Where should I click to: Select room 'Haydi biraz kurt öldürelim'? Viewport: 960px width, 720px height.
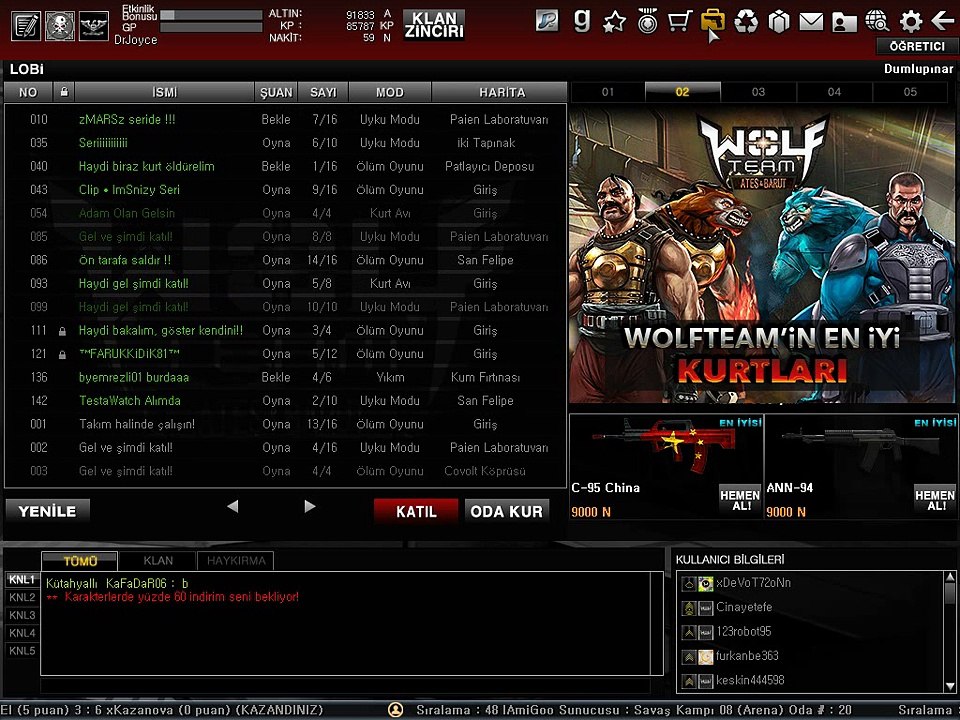pyautogui.click(x=285, y=167)
